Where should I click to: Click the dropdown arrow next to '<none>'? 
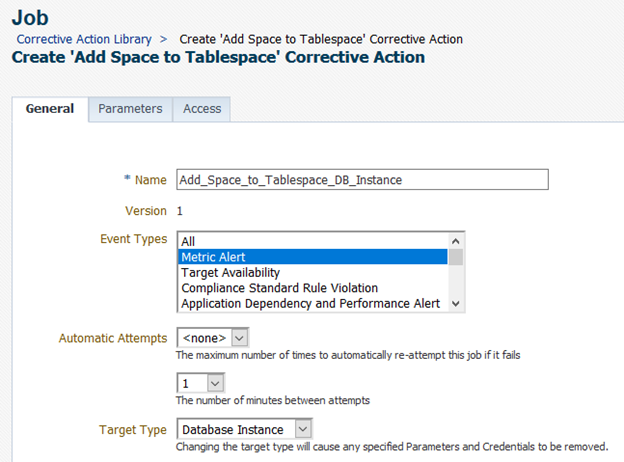pyautogui.click(x=238, y=338)
